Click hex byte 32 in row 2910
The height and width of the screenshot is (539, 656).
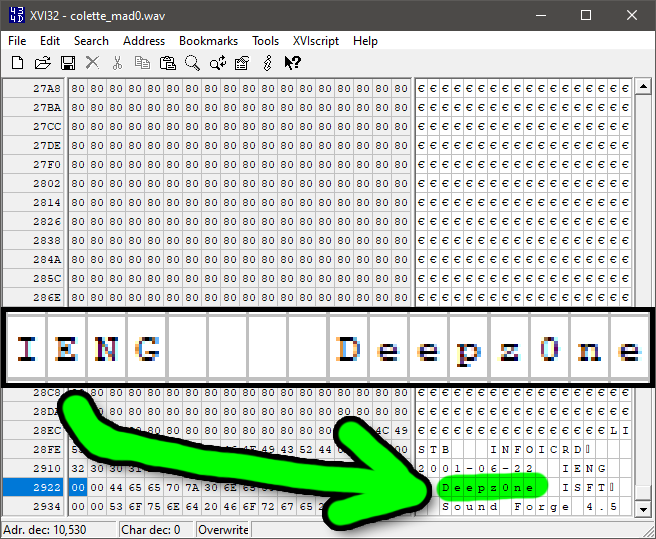(x=78, y=468)
